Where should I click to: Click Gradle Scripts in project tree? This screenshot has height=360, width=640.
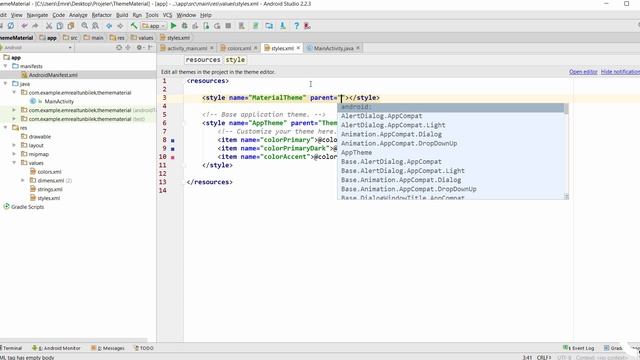pos(27,207)
